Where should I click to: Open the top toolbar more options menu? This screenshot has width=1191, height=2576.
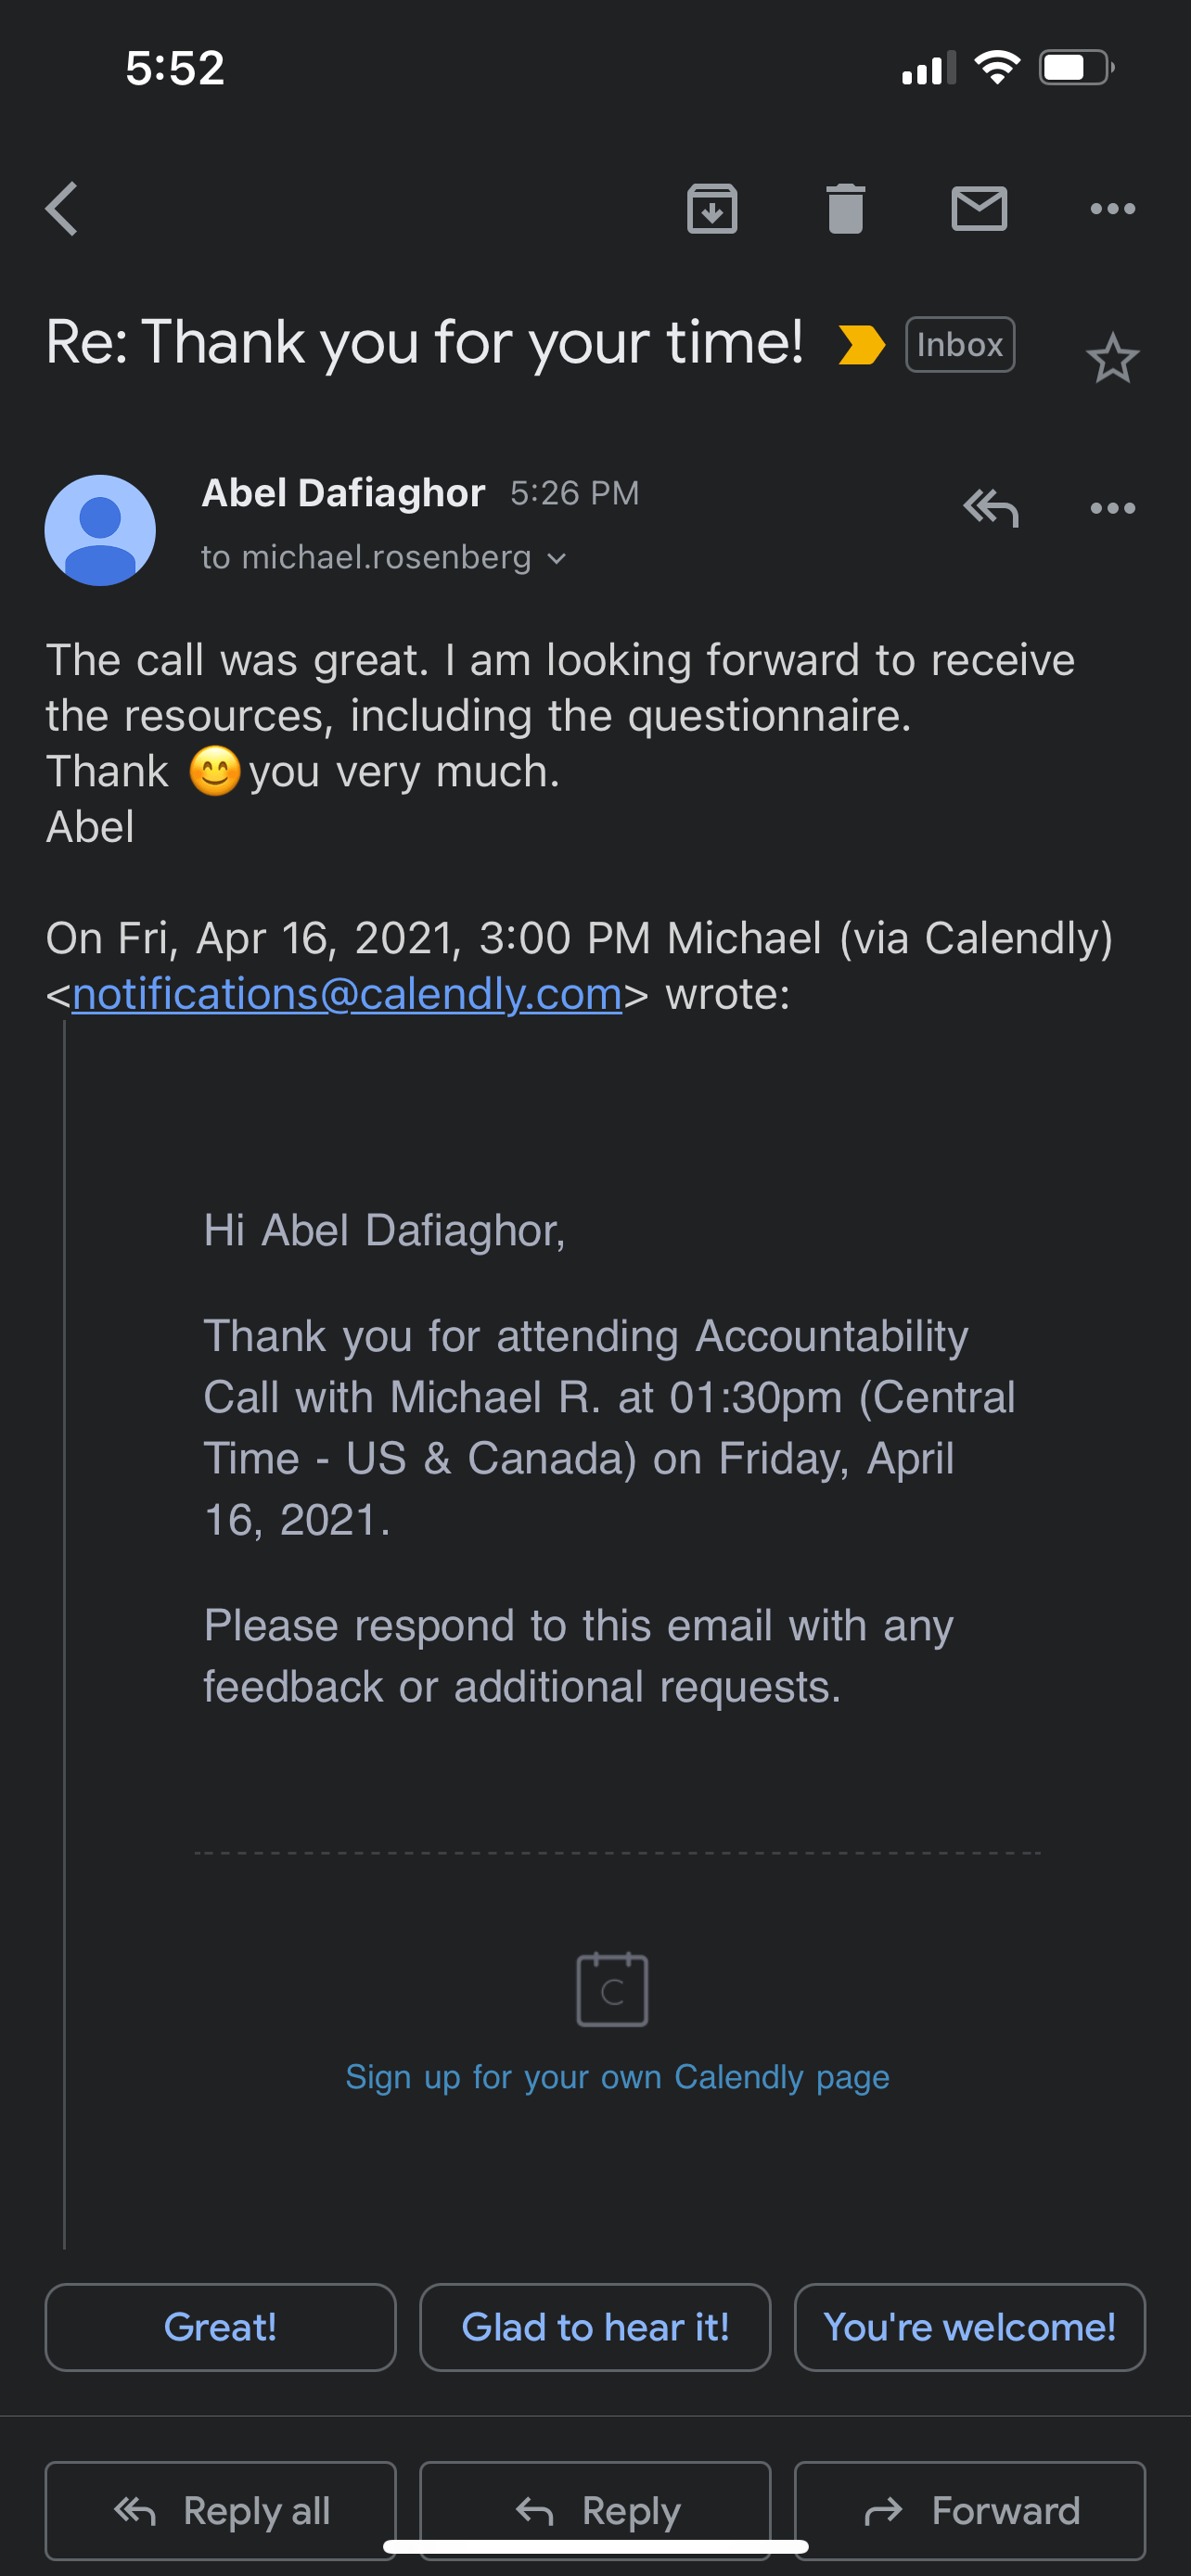point(1112,209)
